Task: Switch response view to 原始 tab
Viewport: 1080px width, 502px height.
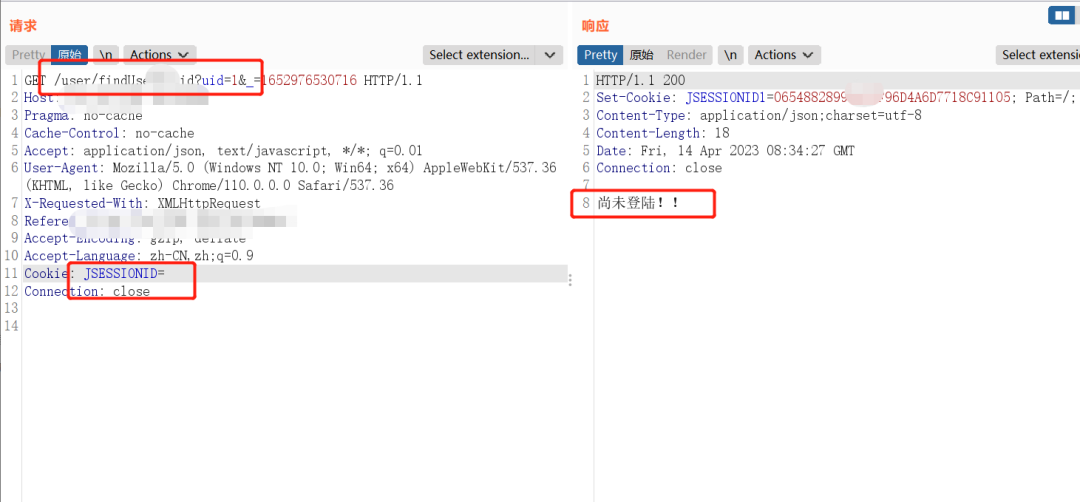Action: [x=642, y=55]
